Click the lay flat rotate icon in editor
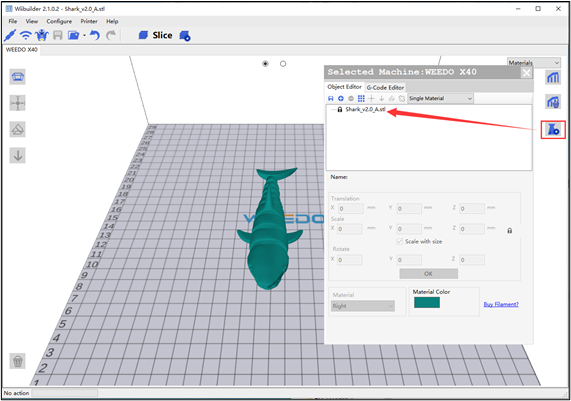 [392, 98]
